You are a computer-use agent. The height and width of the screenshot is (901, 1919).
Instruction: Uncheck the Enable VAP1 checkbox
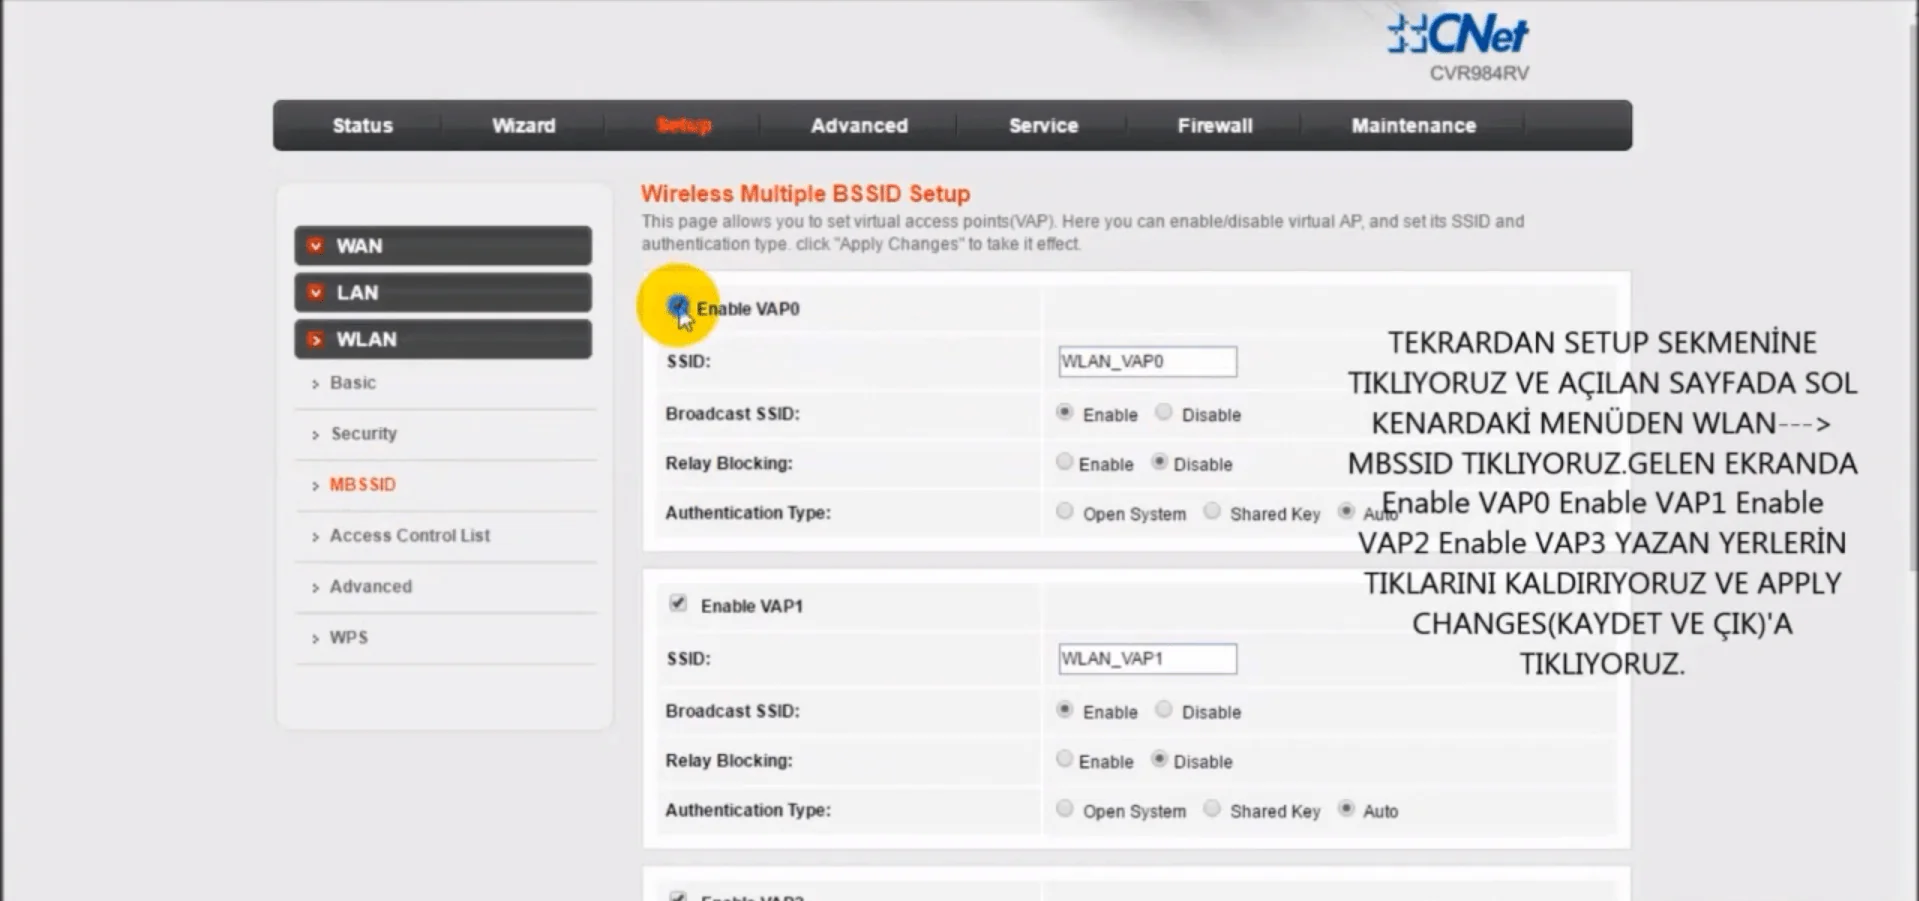click(x=678, y=603)
